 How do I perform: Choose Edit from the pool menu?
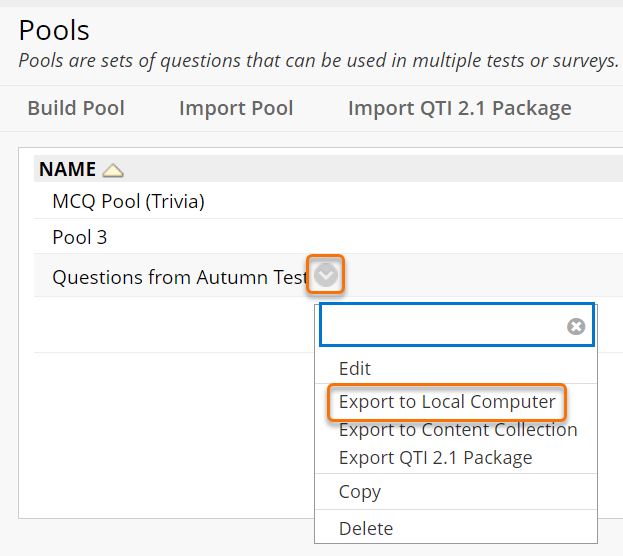[x=355, y=368]
